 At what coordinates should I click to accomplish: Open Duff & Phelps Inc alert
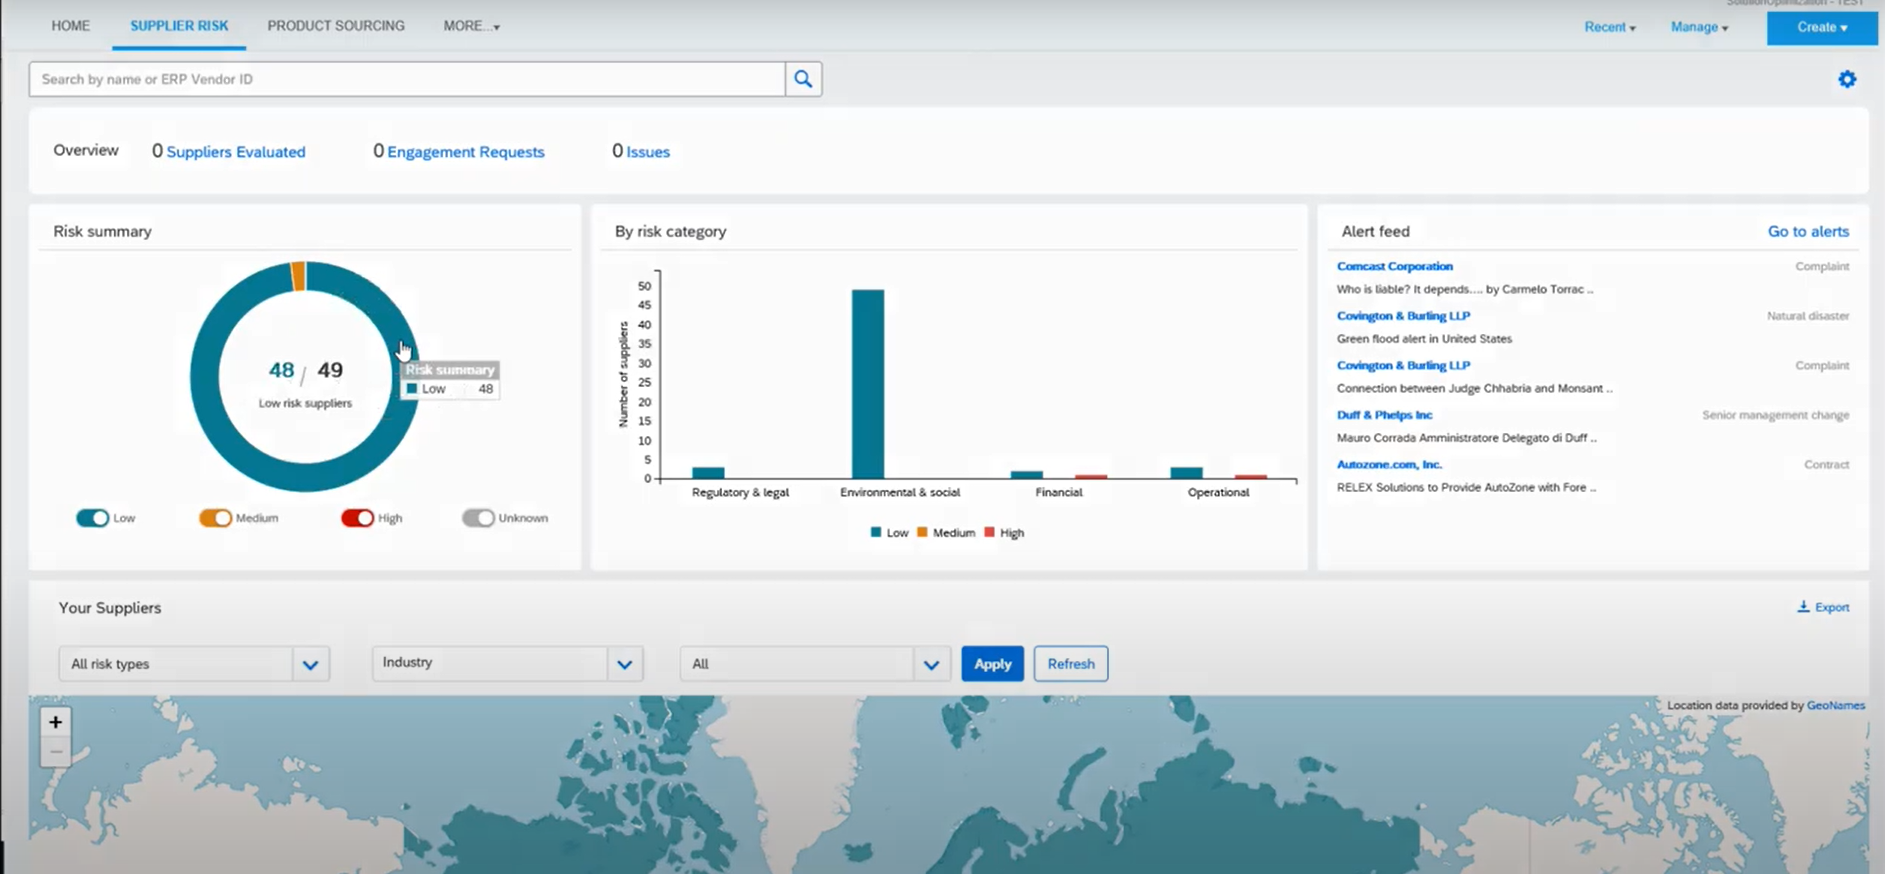tap(1384, 415)
